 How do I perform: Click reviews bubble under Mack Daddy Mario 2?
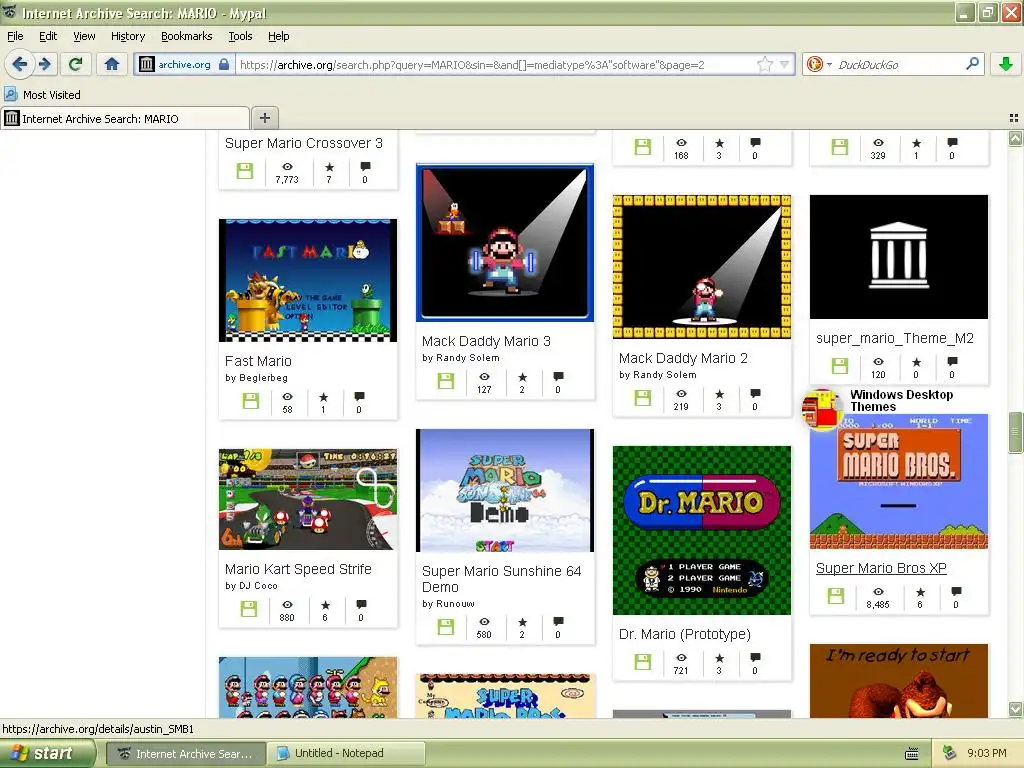(755, 393)
